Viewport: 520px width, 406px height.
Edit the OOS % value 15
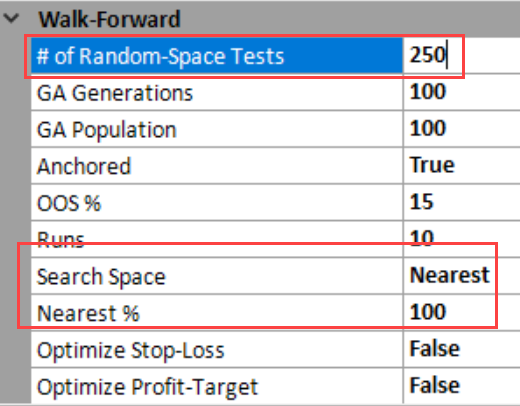(462, 202)
